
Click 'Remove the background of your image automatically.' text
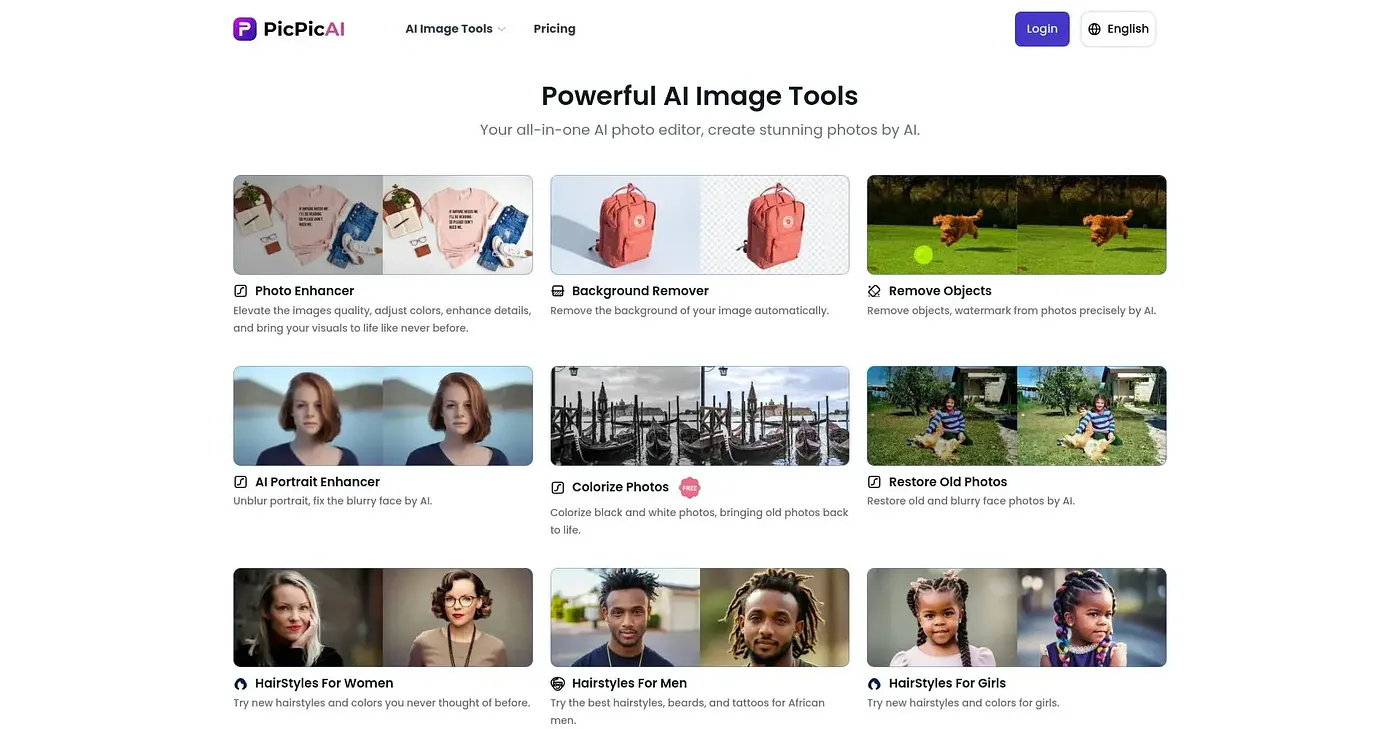point(689,311)
